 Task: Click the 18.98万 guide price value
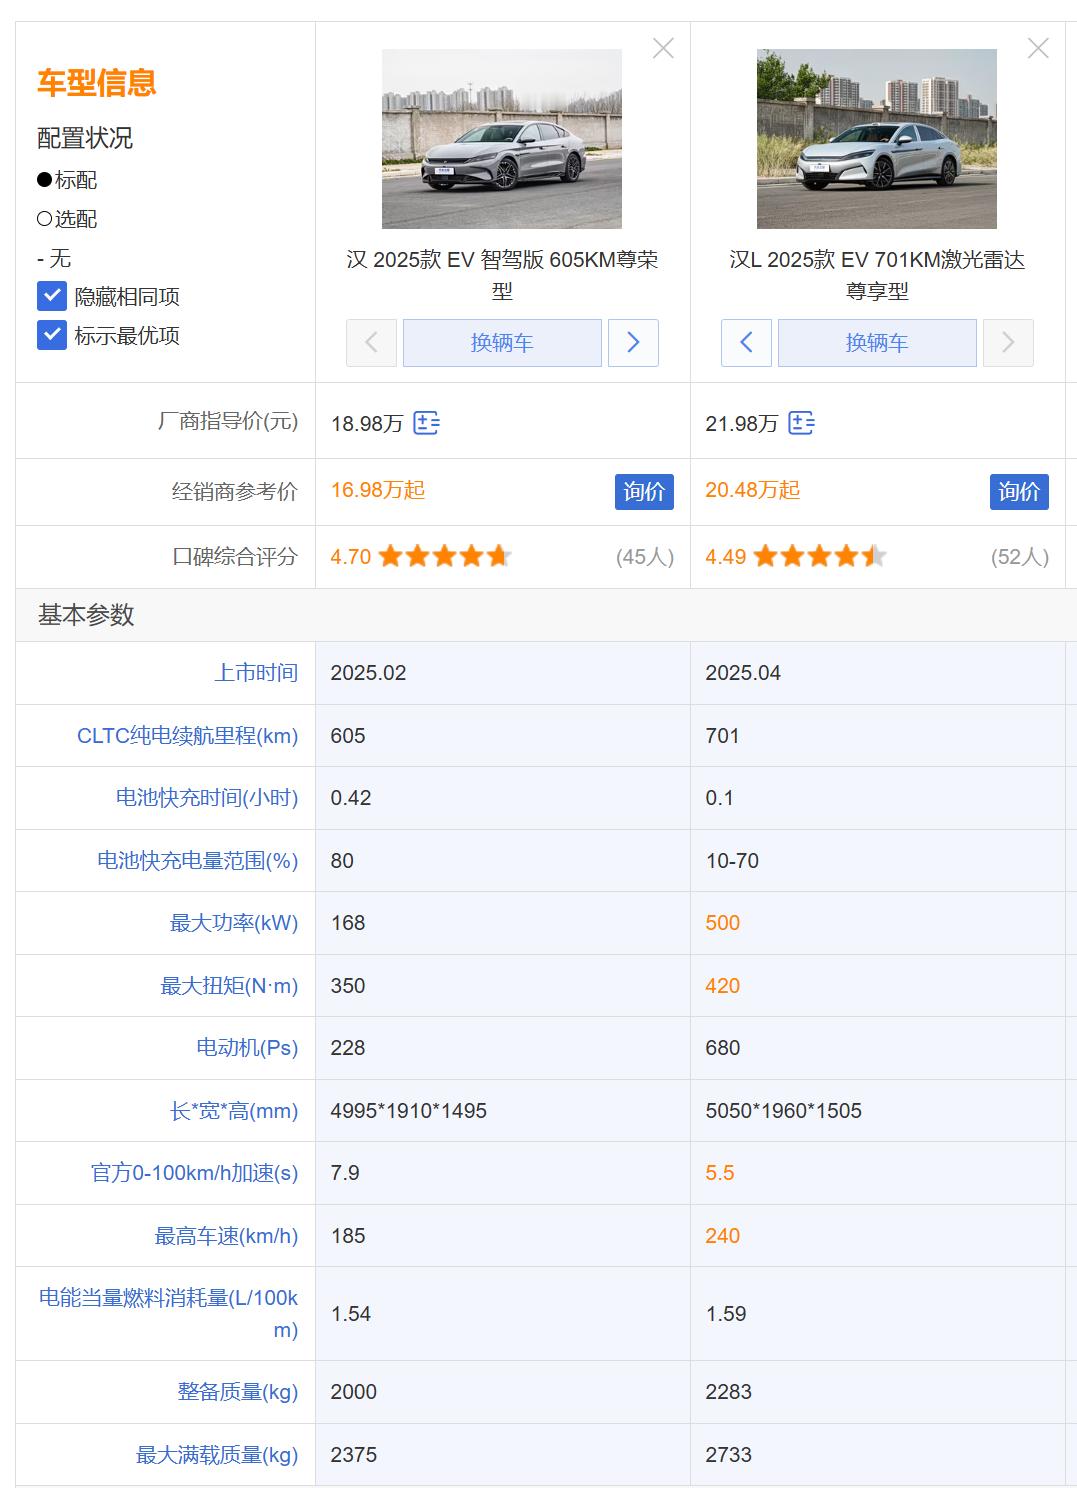coord(367,424)
